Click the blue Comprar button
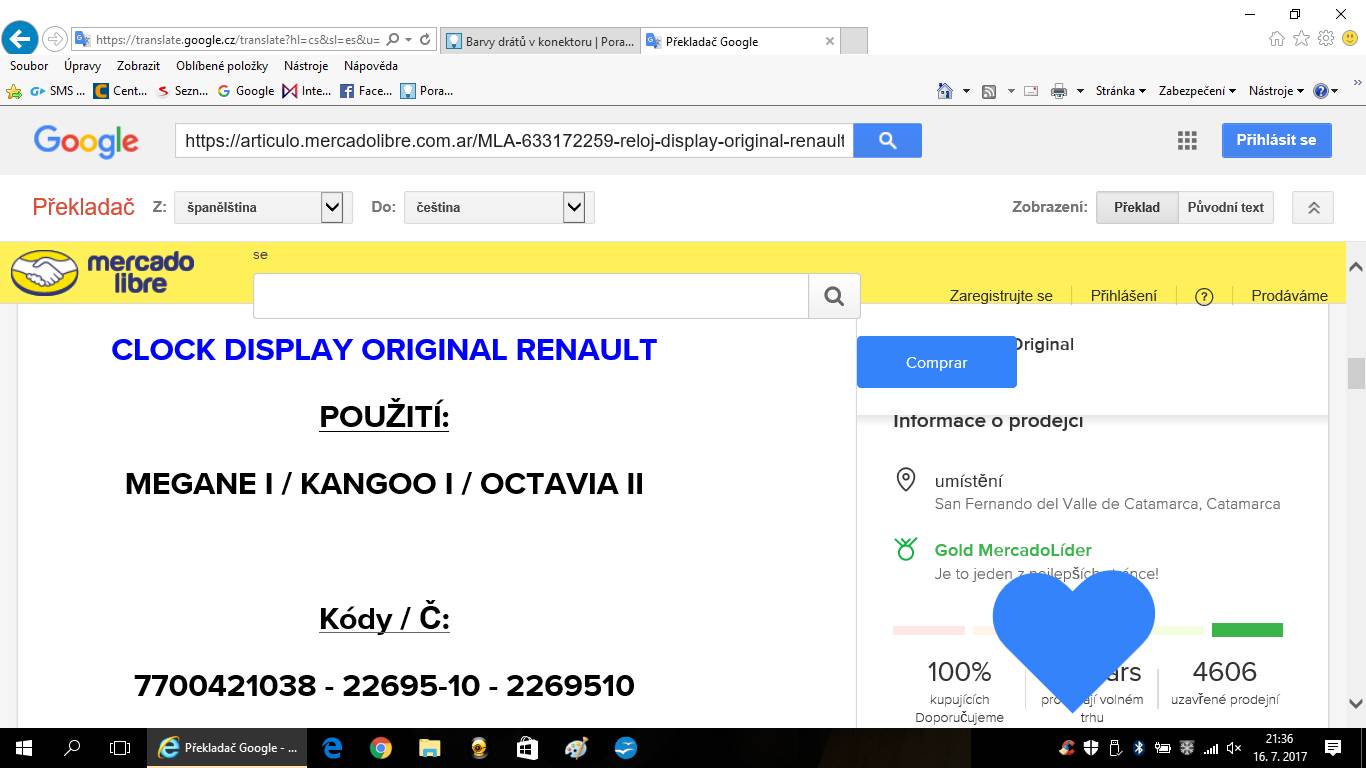1366x768 pixels. (x=936, y=362)
